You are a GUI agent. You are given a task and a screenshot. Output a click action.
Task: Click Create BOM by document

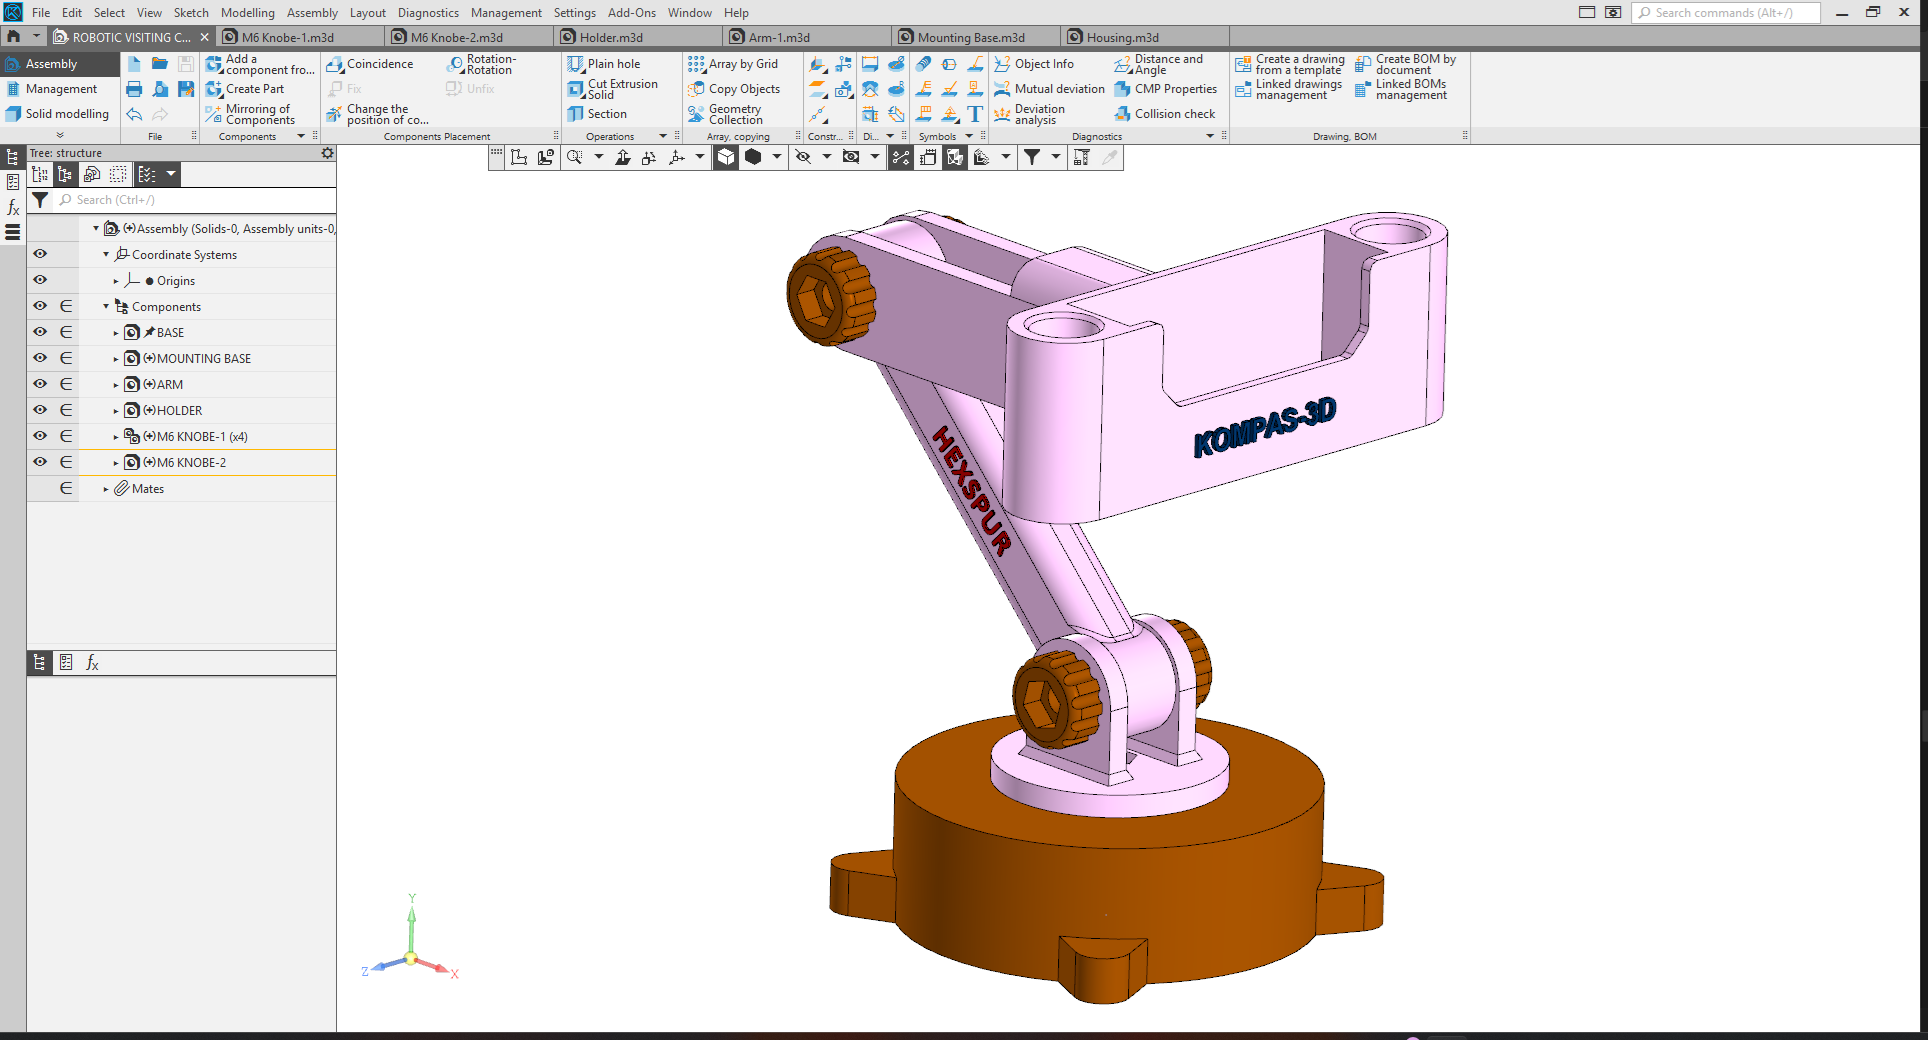point(1406,64)
